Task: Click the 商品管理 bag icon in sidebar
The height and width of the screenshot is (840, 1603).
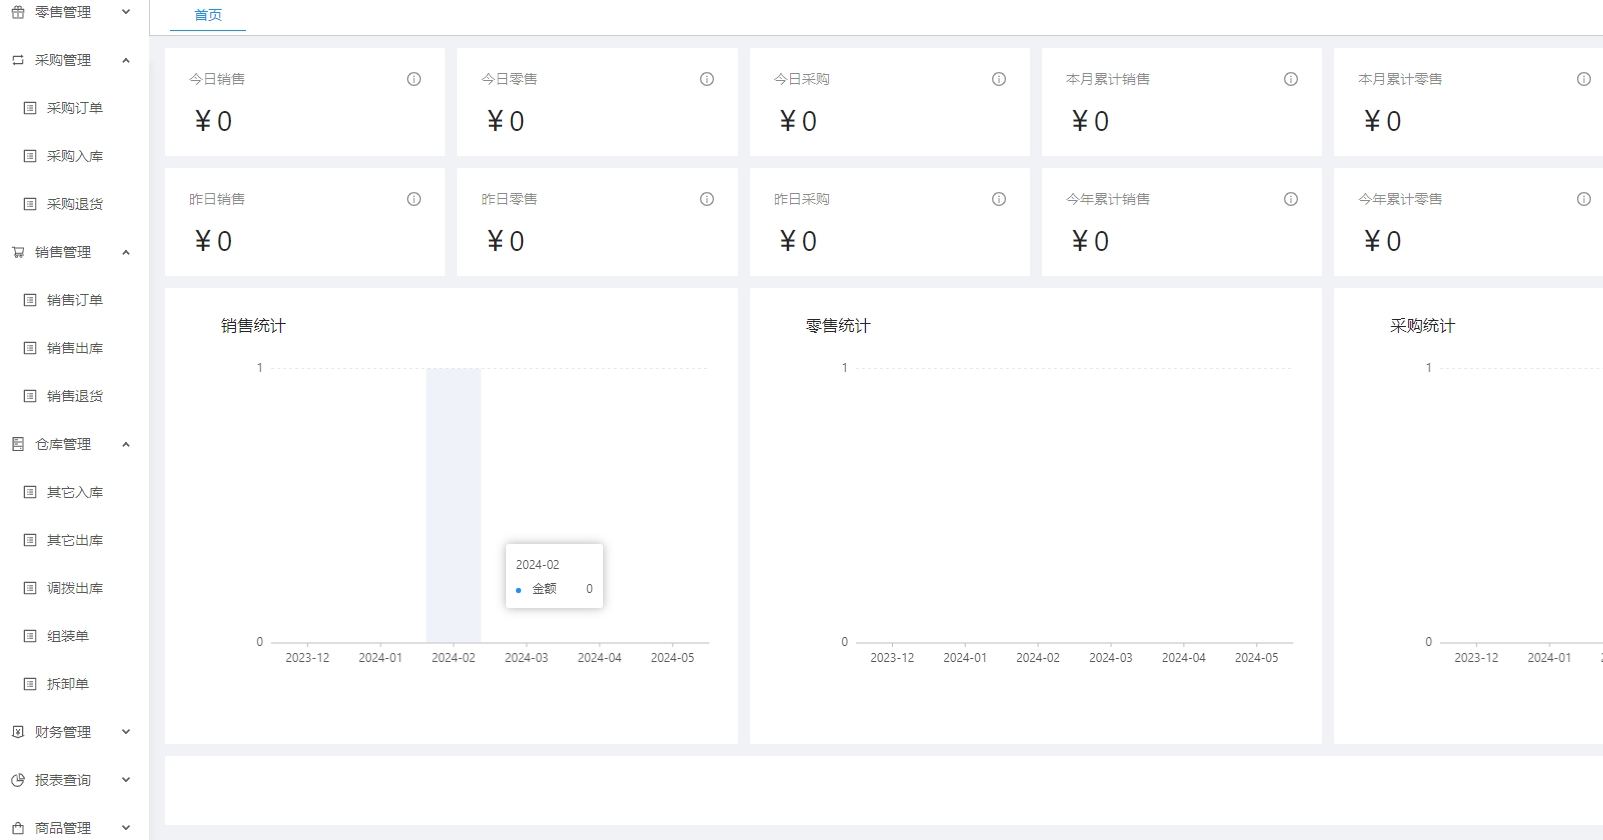Action: [x=18, y=828]
